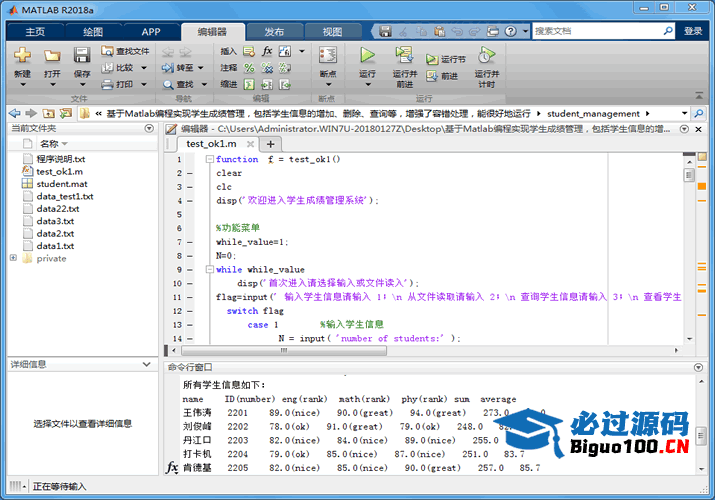Switch to the APP tab
The width and height of the screenshot is (715, 500).
click(x=150, y=31)
